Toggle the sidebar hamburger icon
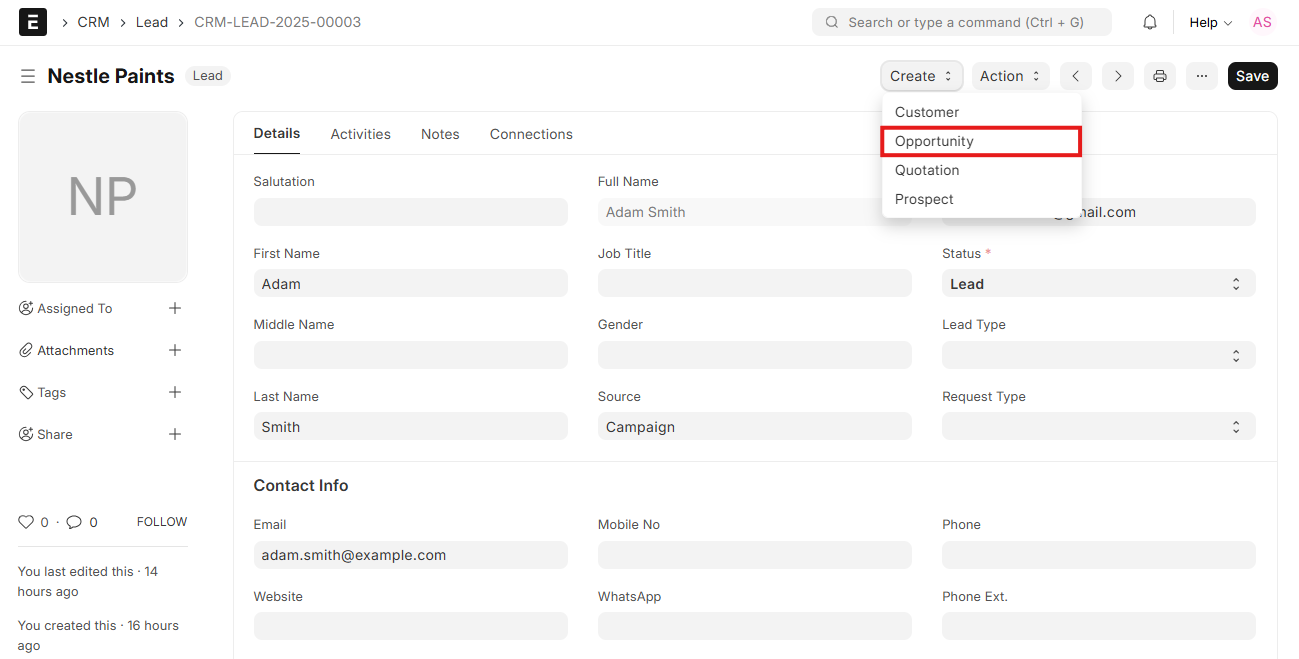The image size is (1299, 659). [x=28, y=76]
